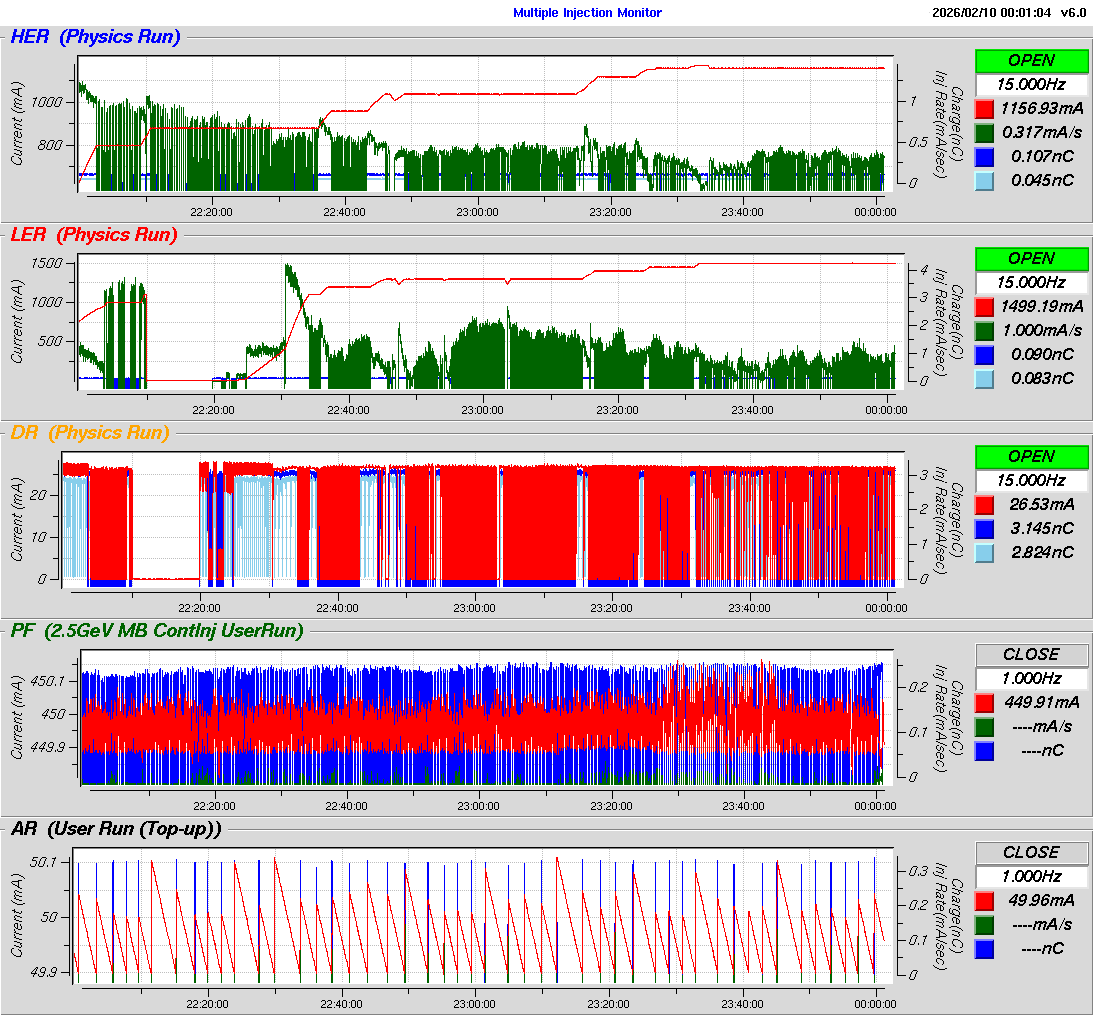Click the LER 1499.19mA current readout
Image resolution: width=1093 pixels, height=1015 pixels.
pos(1042,306)
